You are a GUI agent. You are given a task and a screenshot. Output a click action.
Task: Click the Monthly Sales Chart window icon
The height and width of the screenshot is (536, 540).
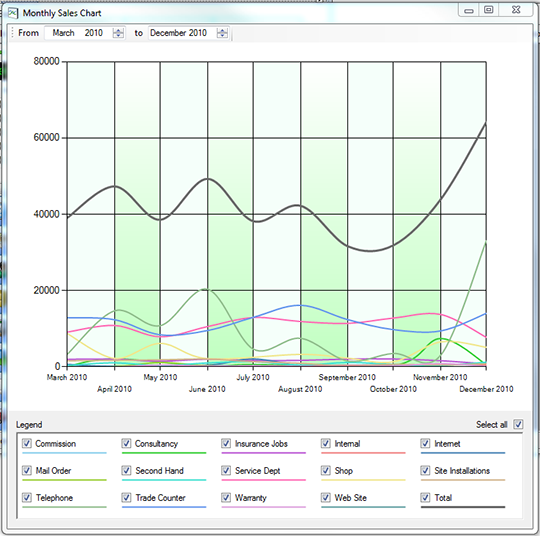13,13
